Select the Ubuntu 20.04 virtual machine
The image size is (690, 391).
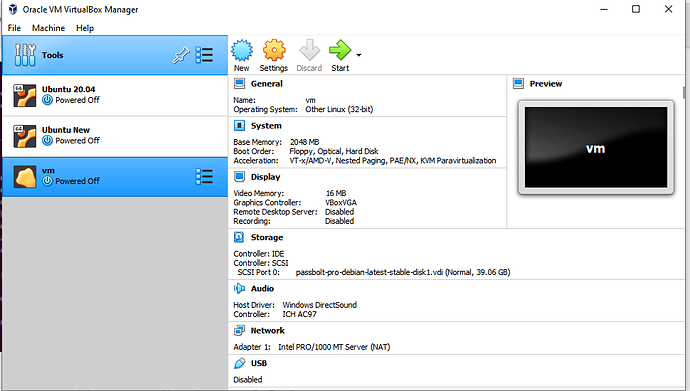(115, 95)
